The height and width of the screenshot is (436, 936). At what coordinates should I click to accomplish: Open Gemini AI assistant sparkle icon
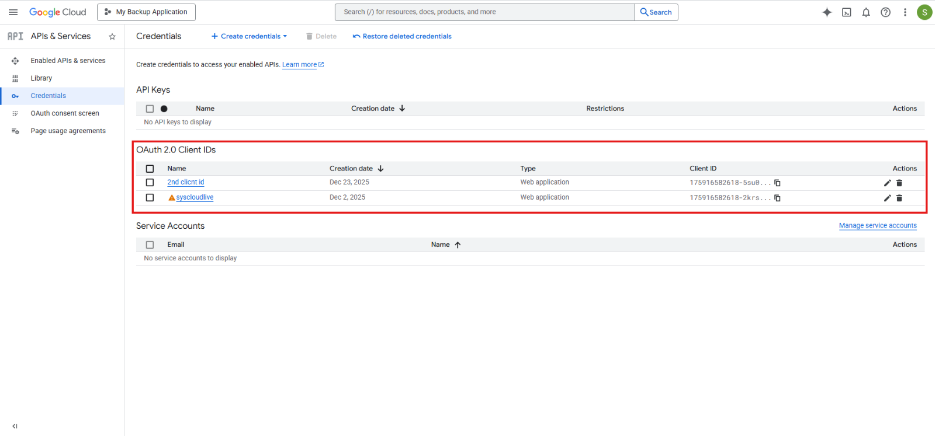(x=826, y=12)
